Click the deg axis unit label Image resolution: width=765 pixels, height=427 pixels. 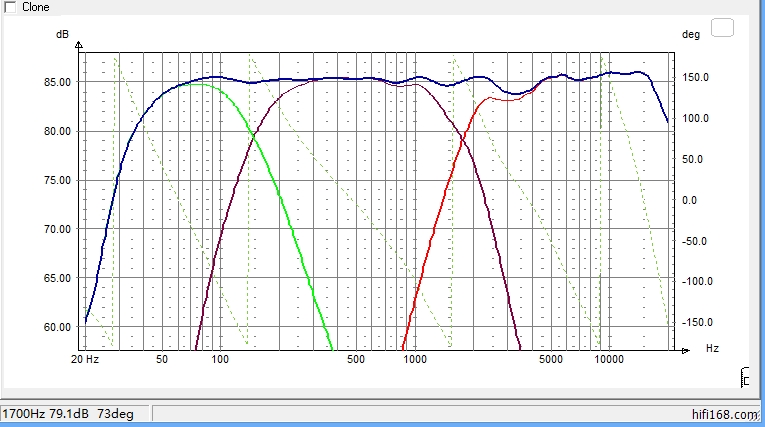point(690,34)
